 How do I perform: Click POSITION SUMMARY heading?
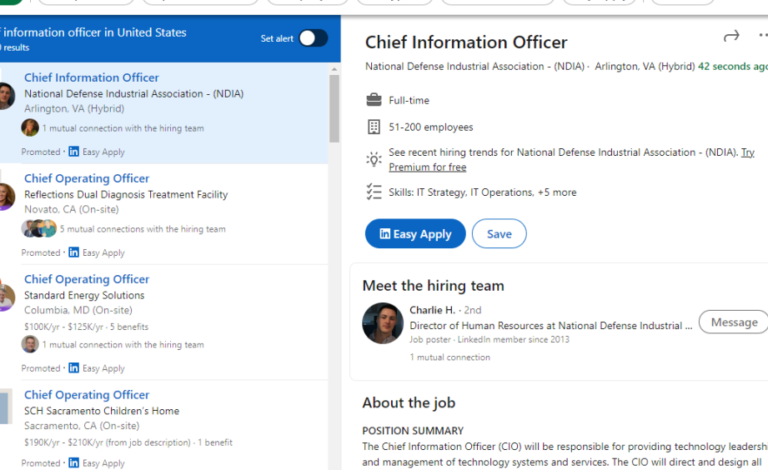pos(413,431)
